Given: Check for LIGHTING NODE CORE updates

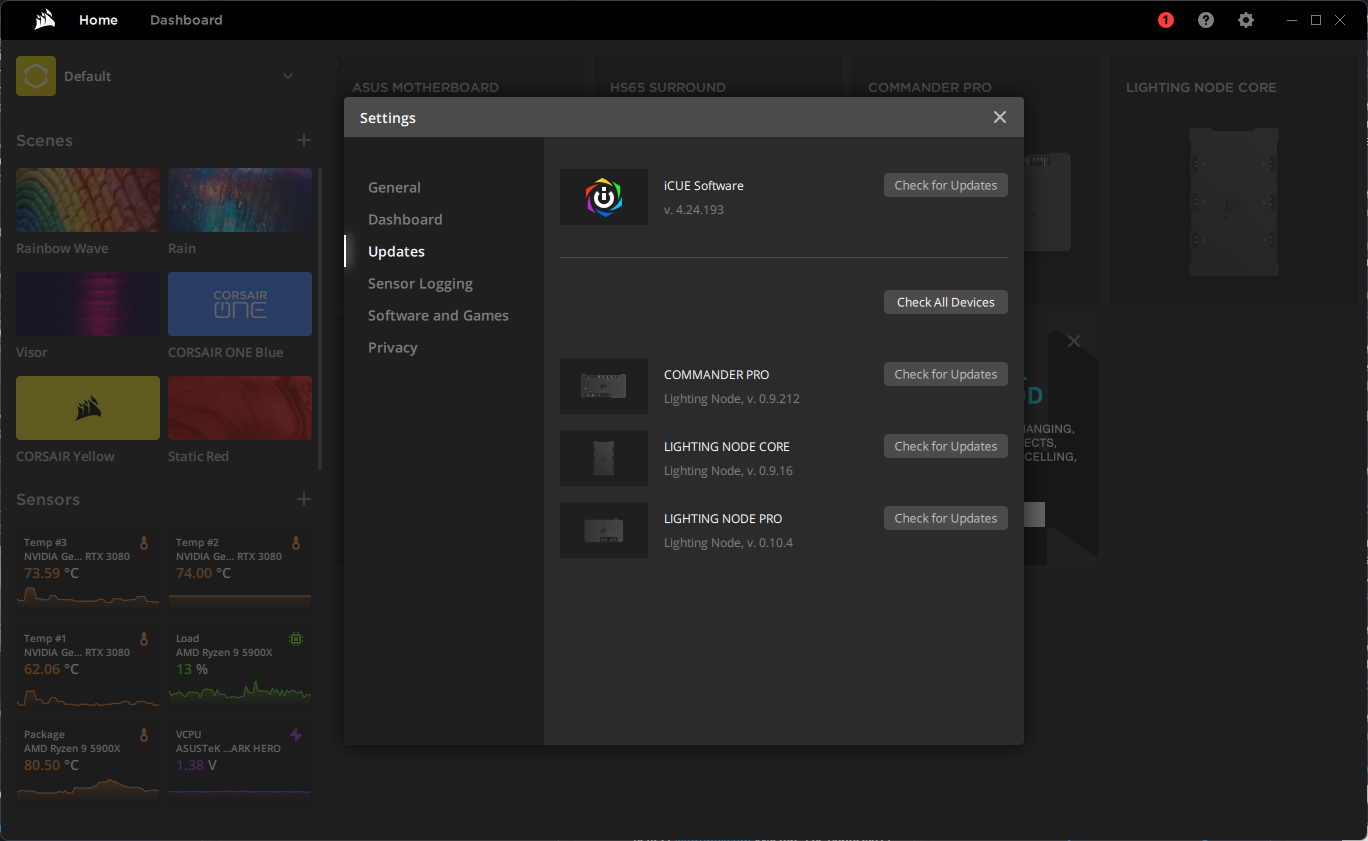Looking at the screenshot, I should pyautogui.click(x=946, y=446).
